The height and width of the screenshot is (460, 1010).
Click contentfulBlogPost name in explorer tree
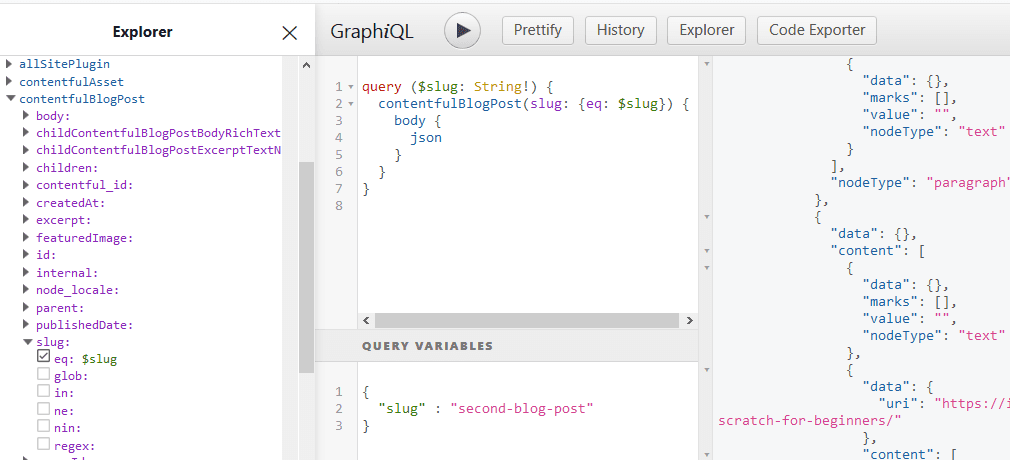[x=82, y=99]
